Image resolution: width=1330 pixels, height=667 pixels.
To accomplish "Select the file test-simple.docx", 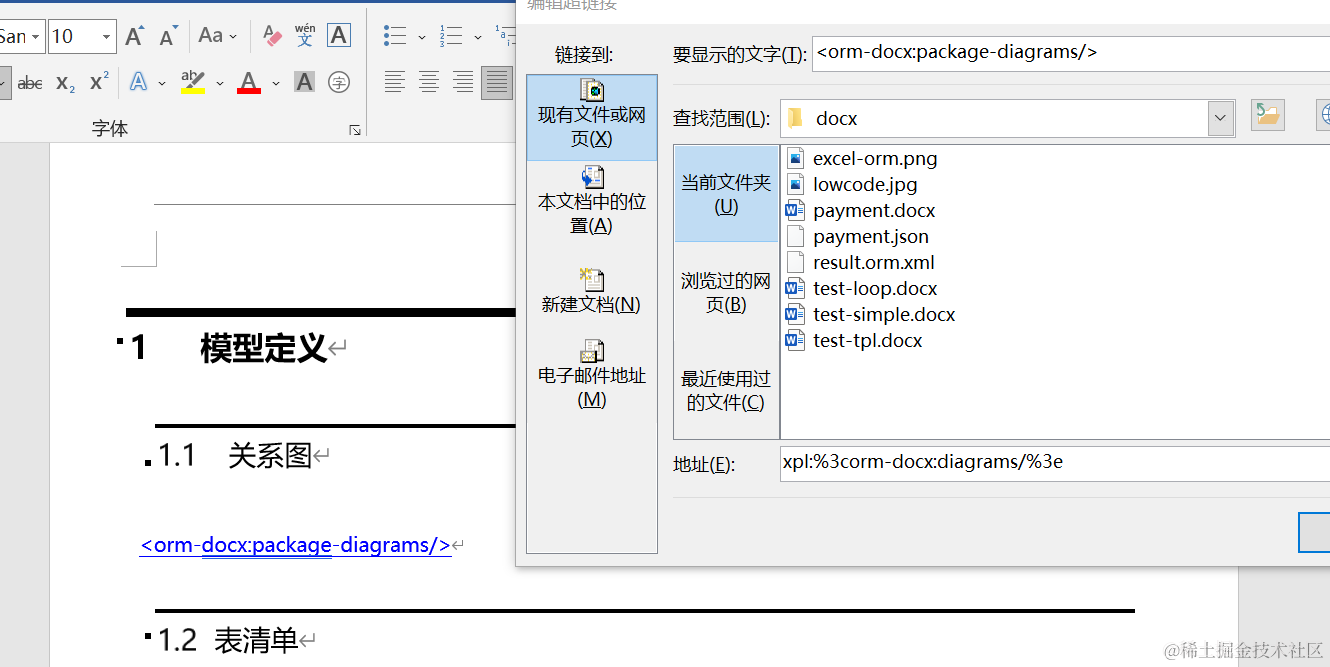I will click(884, 314).
